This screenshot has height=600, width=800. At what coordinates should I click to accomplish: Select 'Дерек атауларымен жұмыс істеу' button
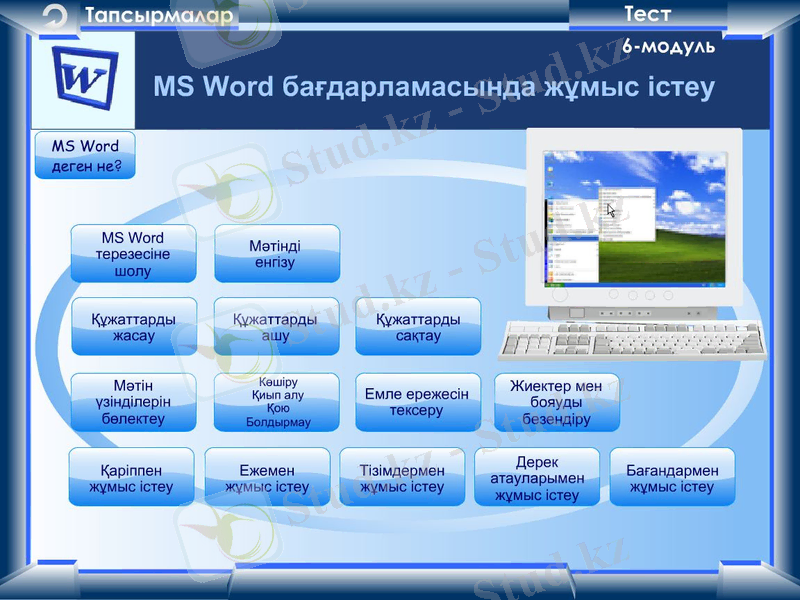click(537, 477)
